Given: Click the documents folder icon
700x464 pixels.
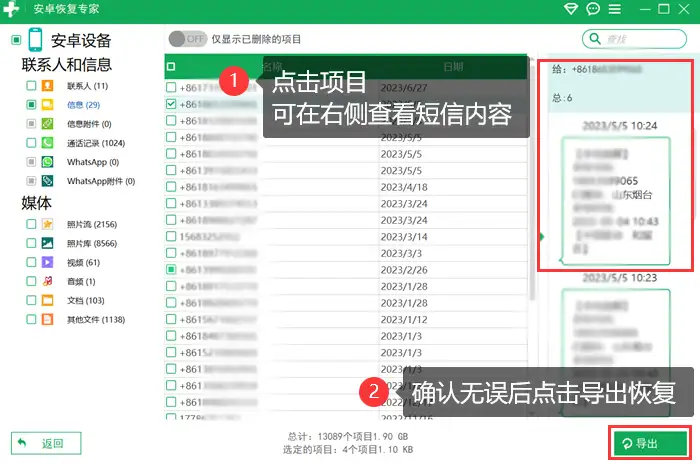Looking at the screenshot, I should pos(47,300).
